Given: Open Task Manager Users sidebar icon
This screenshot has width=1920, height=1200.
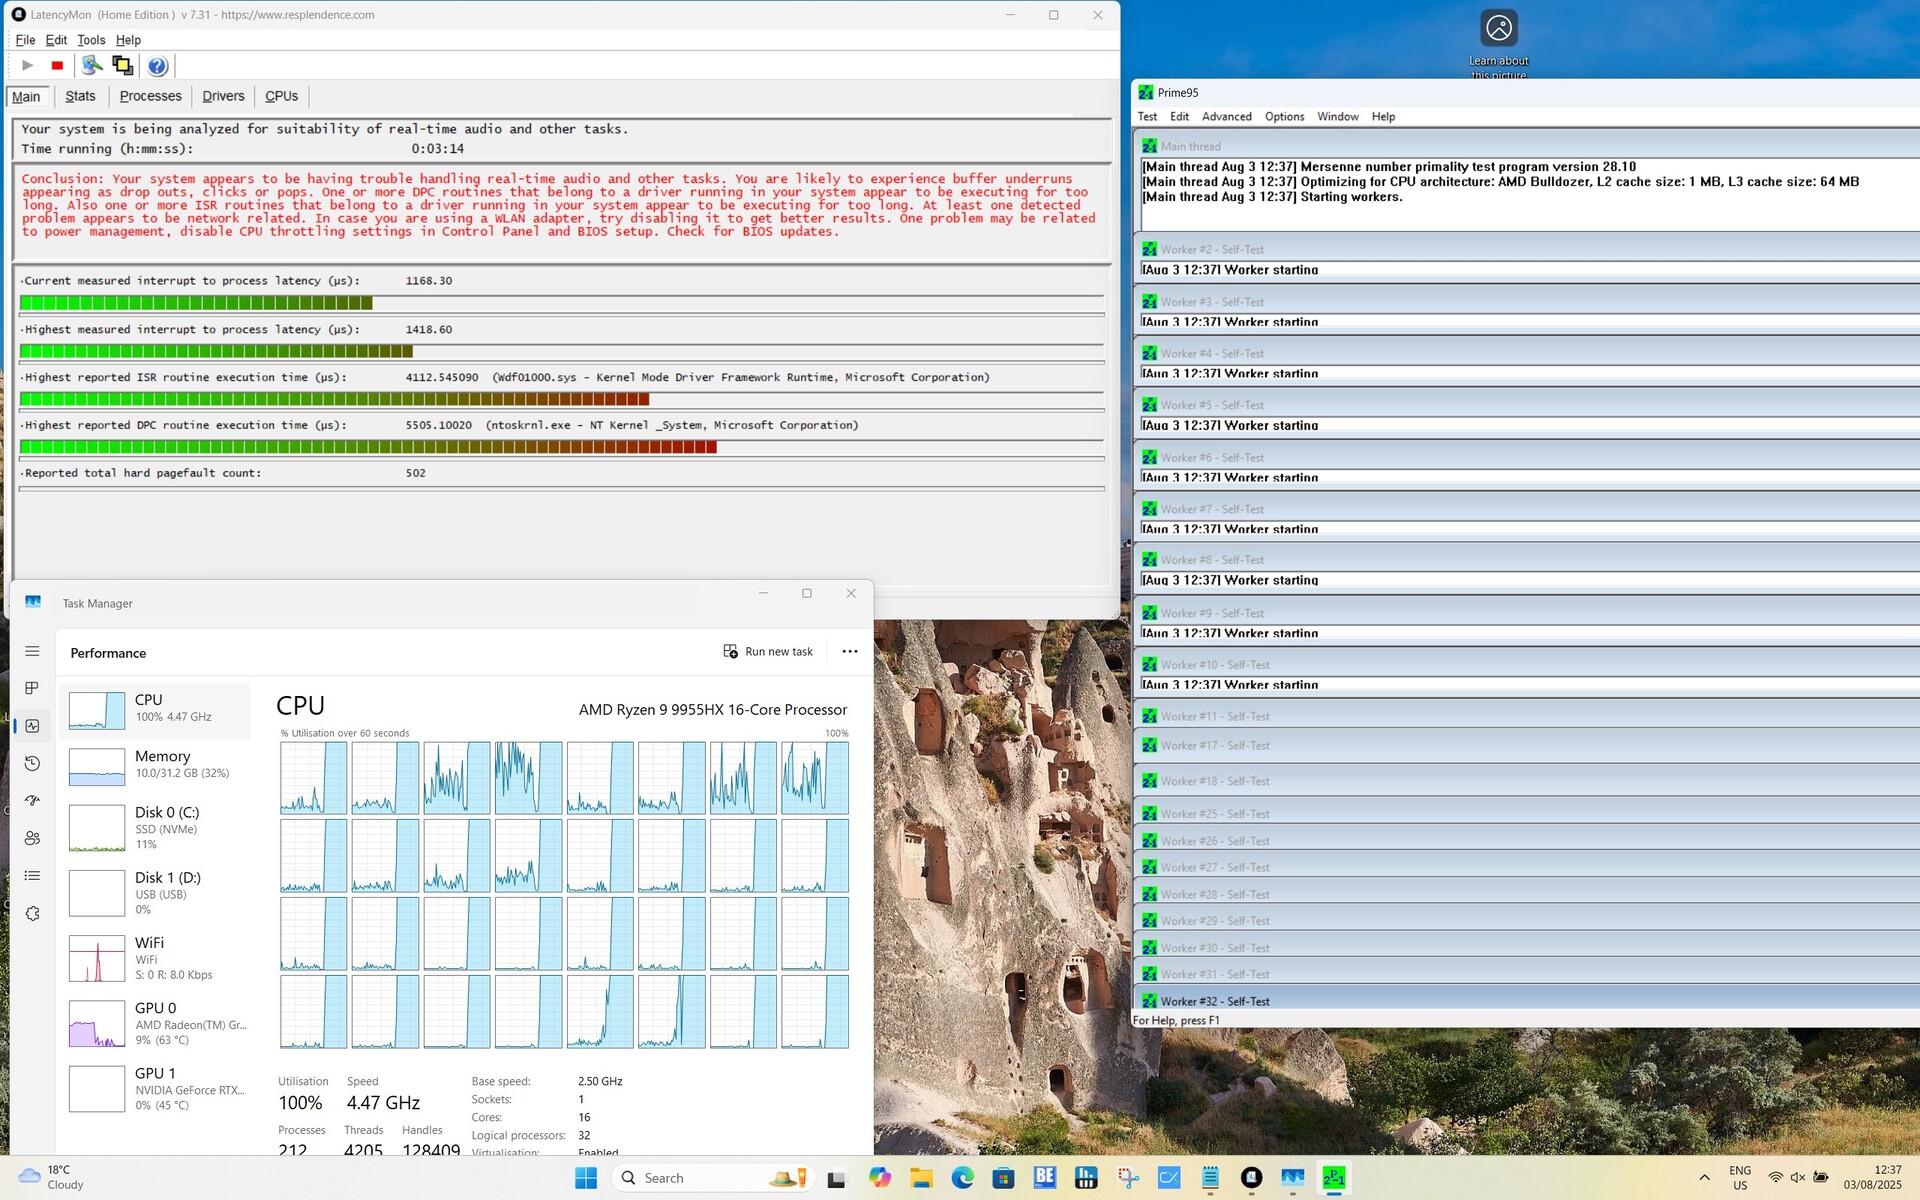Looking at the screenshot, I should (x=32, y=838).
